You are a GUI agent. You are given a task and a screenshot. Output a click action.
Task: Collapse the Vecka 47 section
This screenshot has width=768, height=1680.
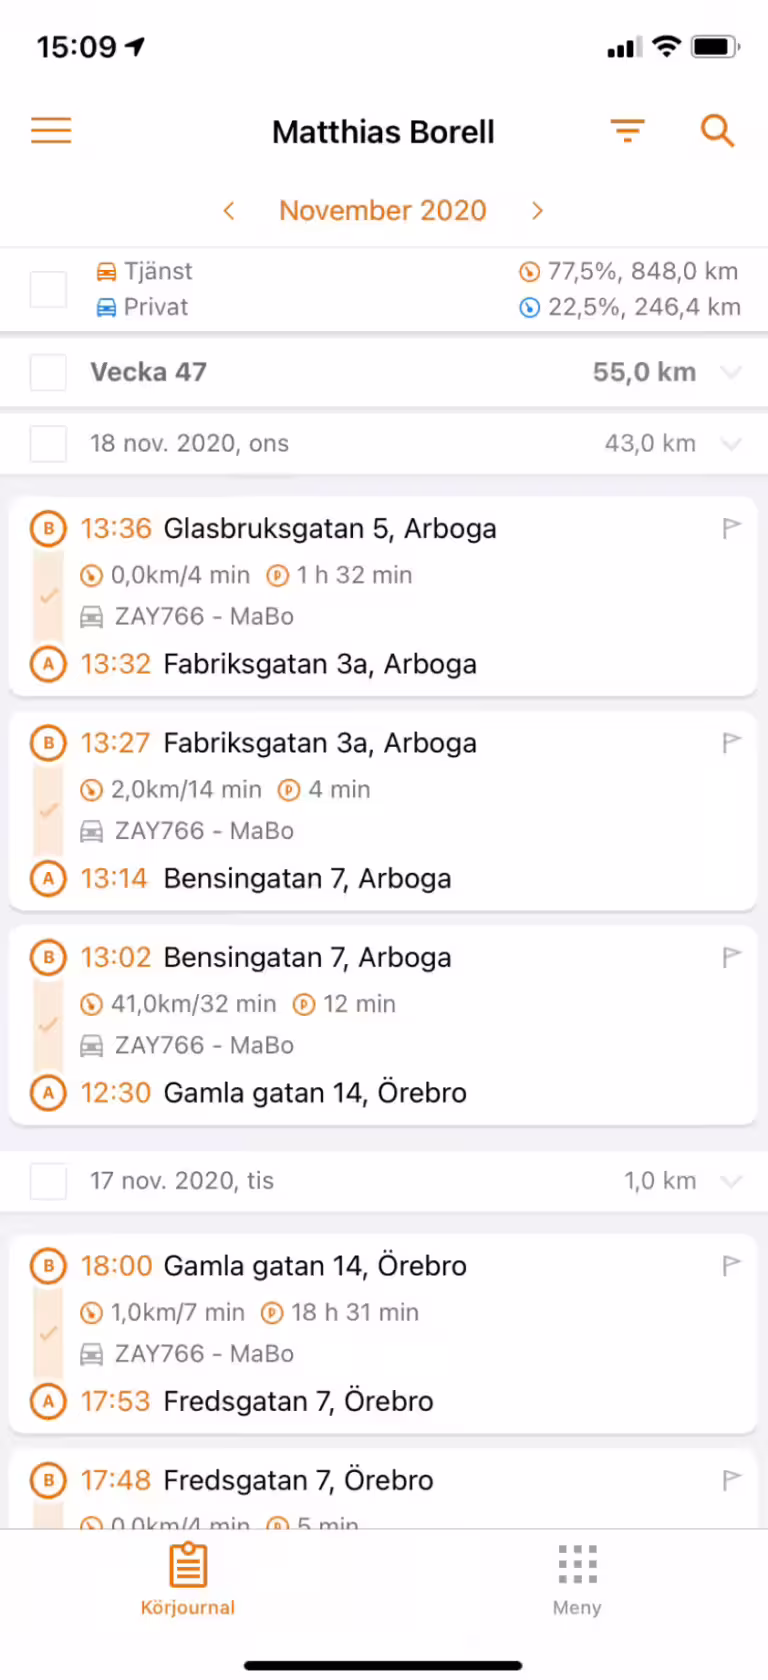click(732, 372)
